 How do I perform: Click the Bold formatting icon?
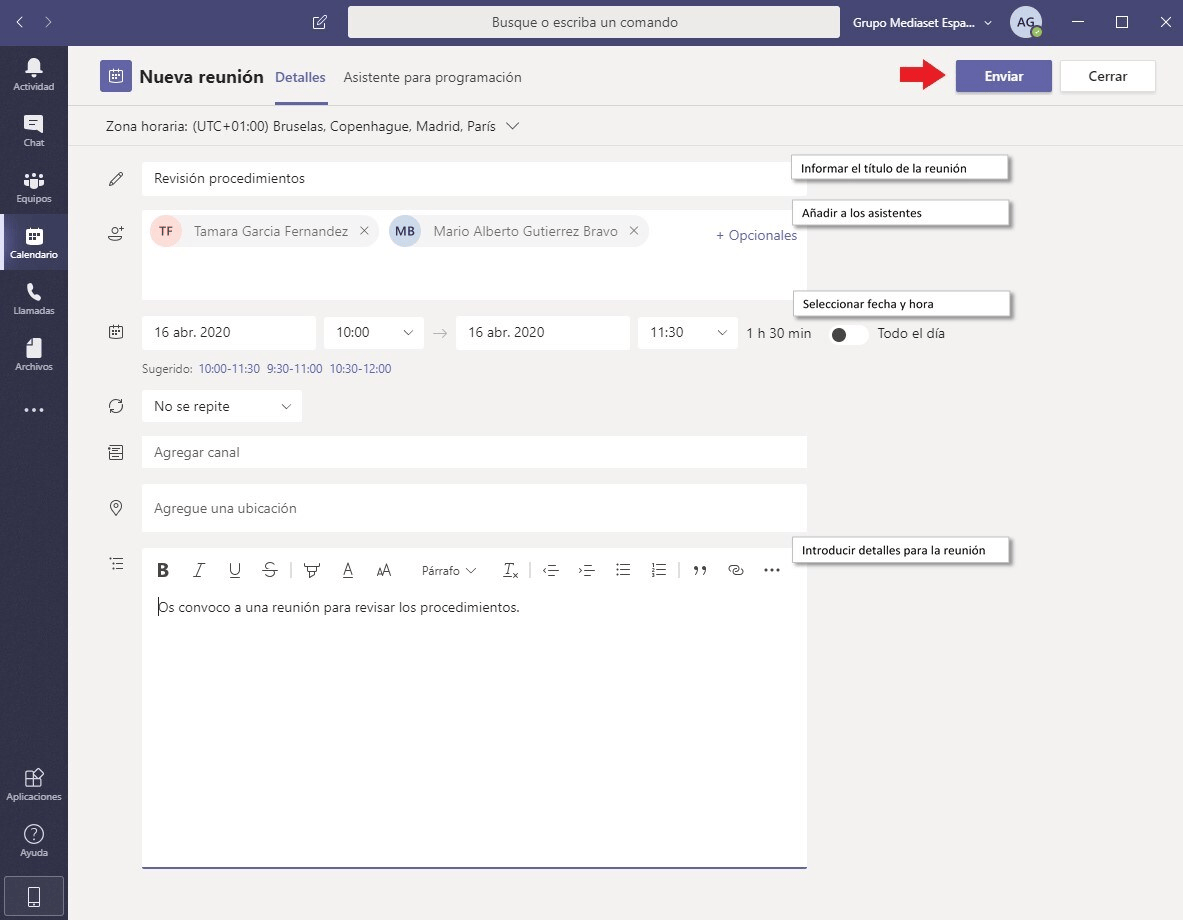(163, 570)
